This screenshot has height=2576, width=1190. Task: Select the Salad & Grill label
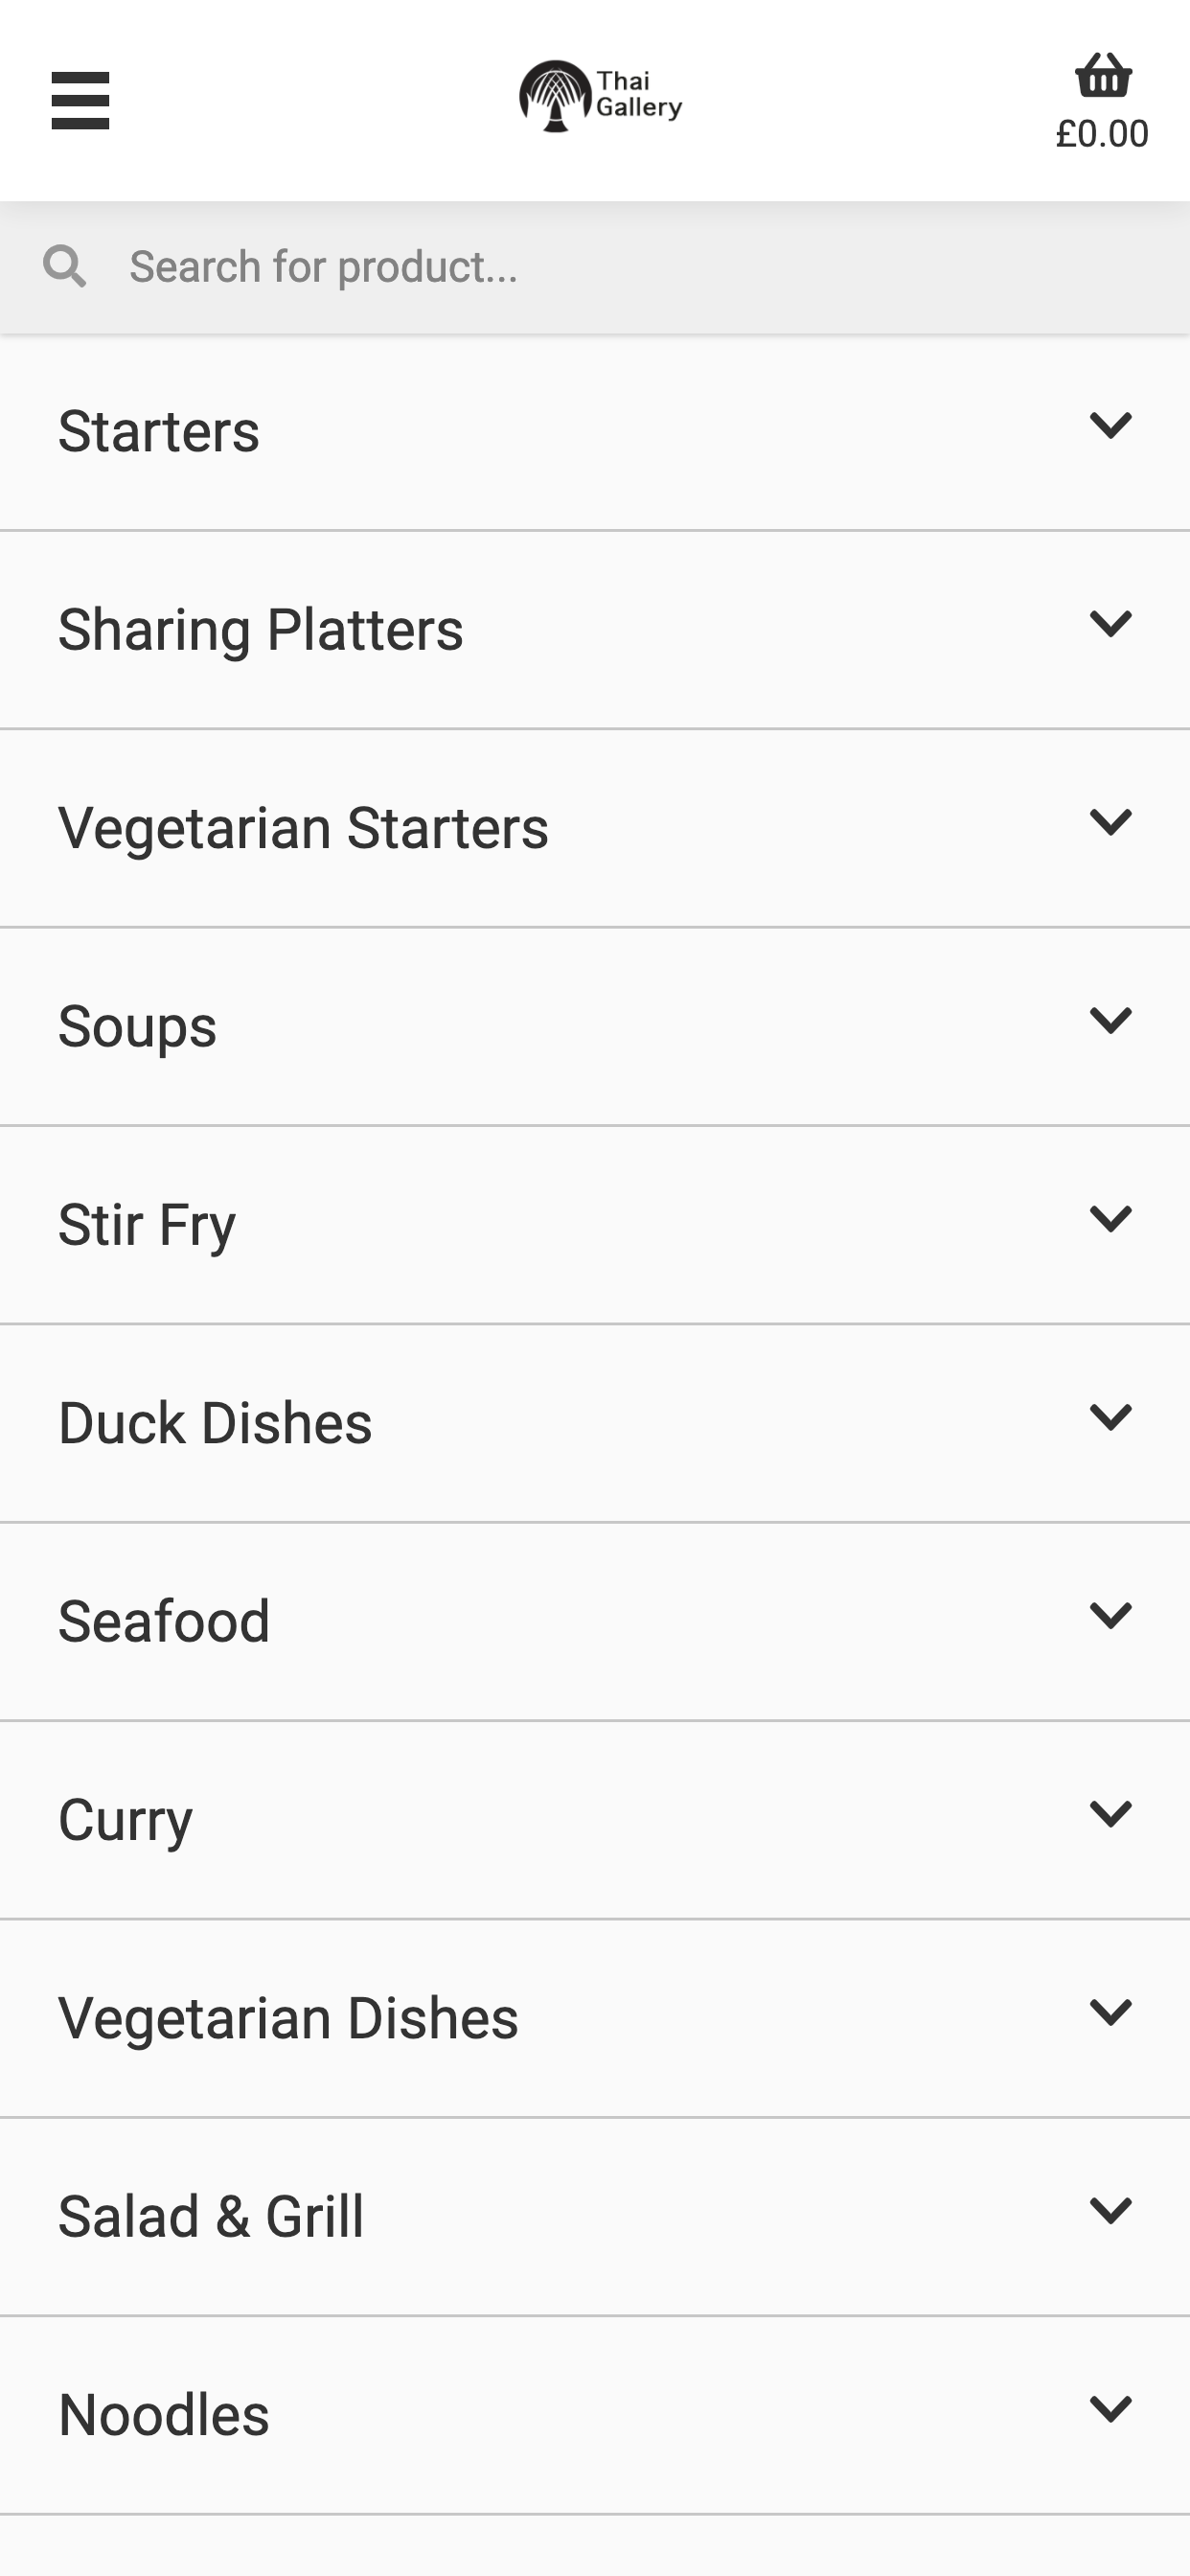(x=211, y=2217)
